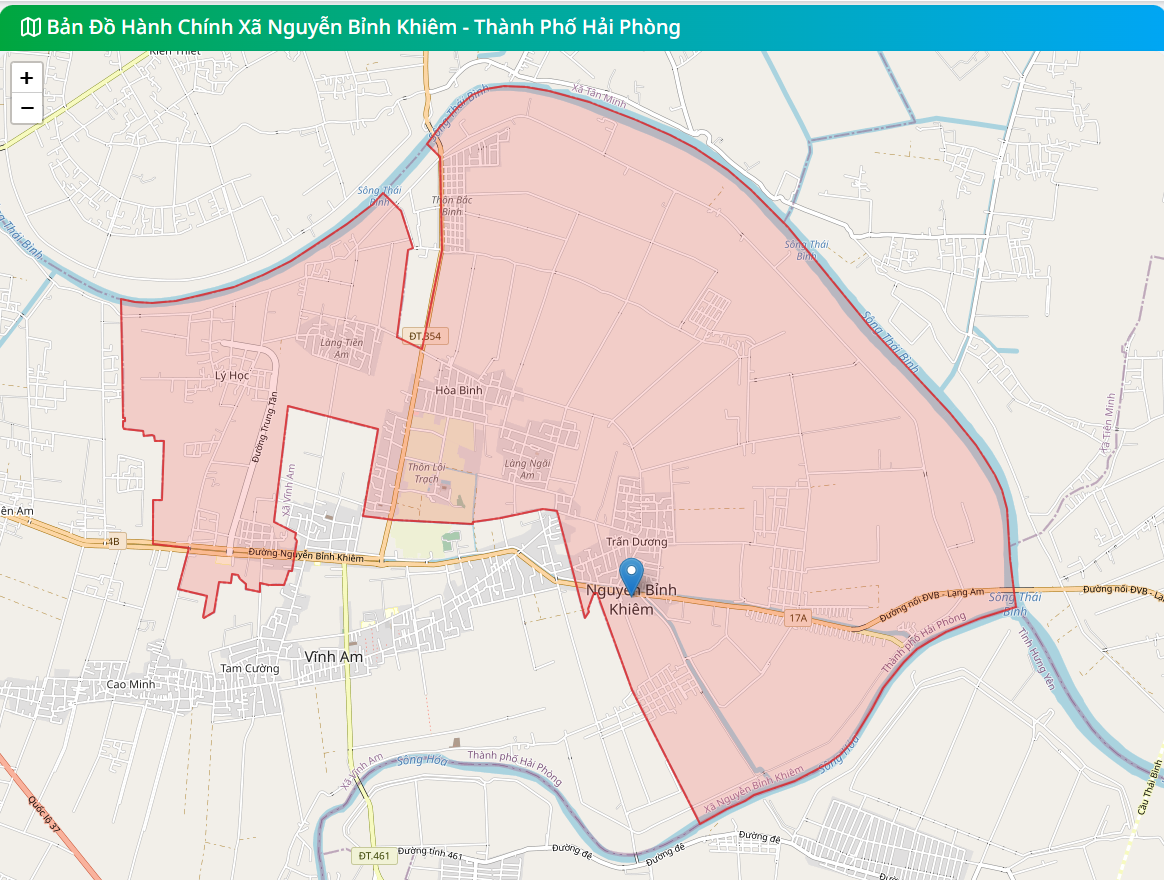Click the ĐT.461 road shield
Viewport: 1164px width, 880px height.
(x=375, y=855)
